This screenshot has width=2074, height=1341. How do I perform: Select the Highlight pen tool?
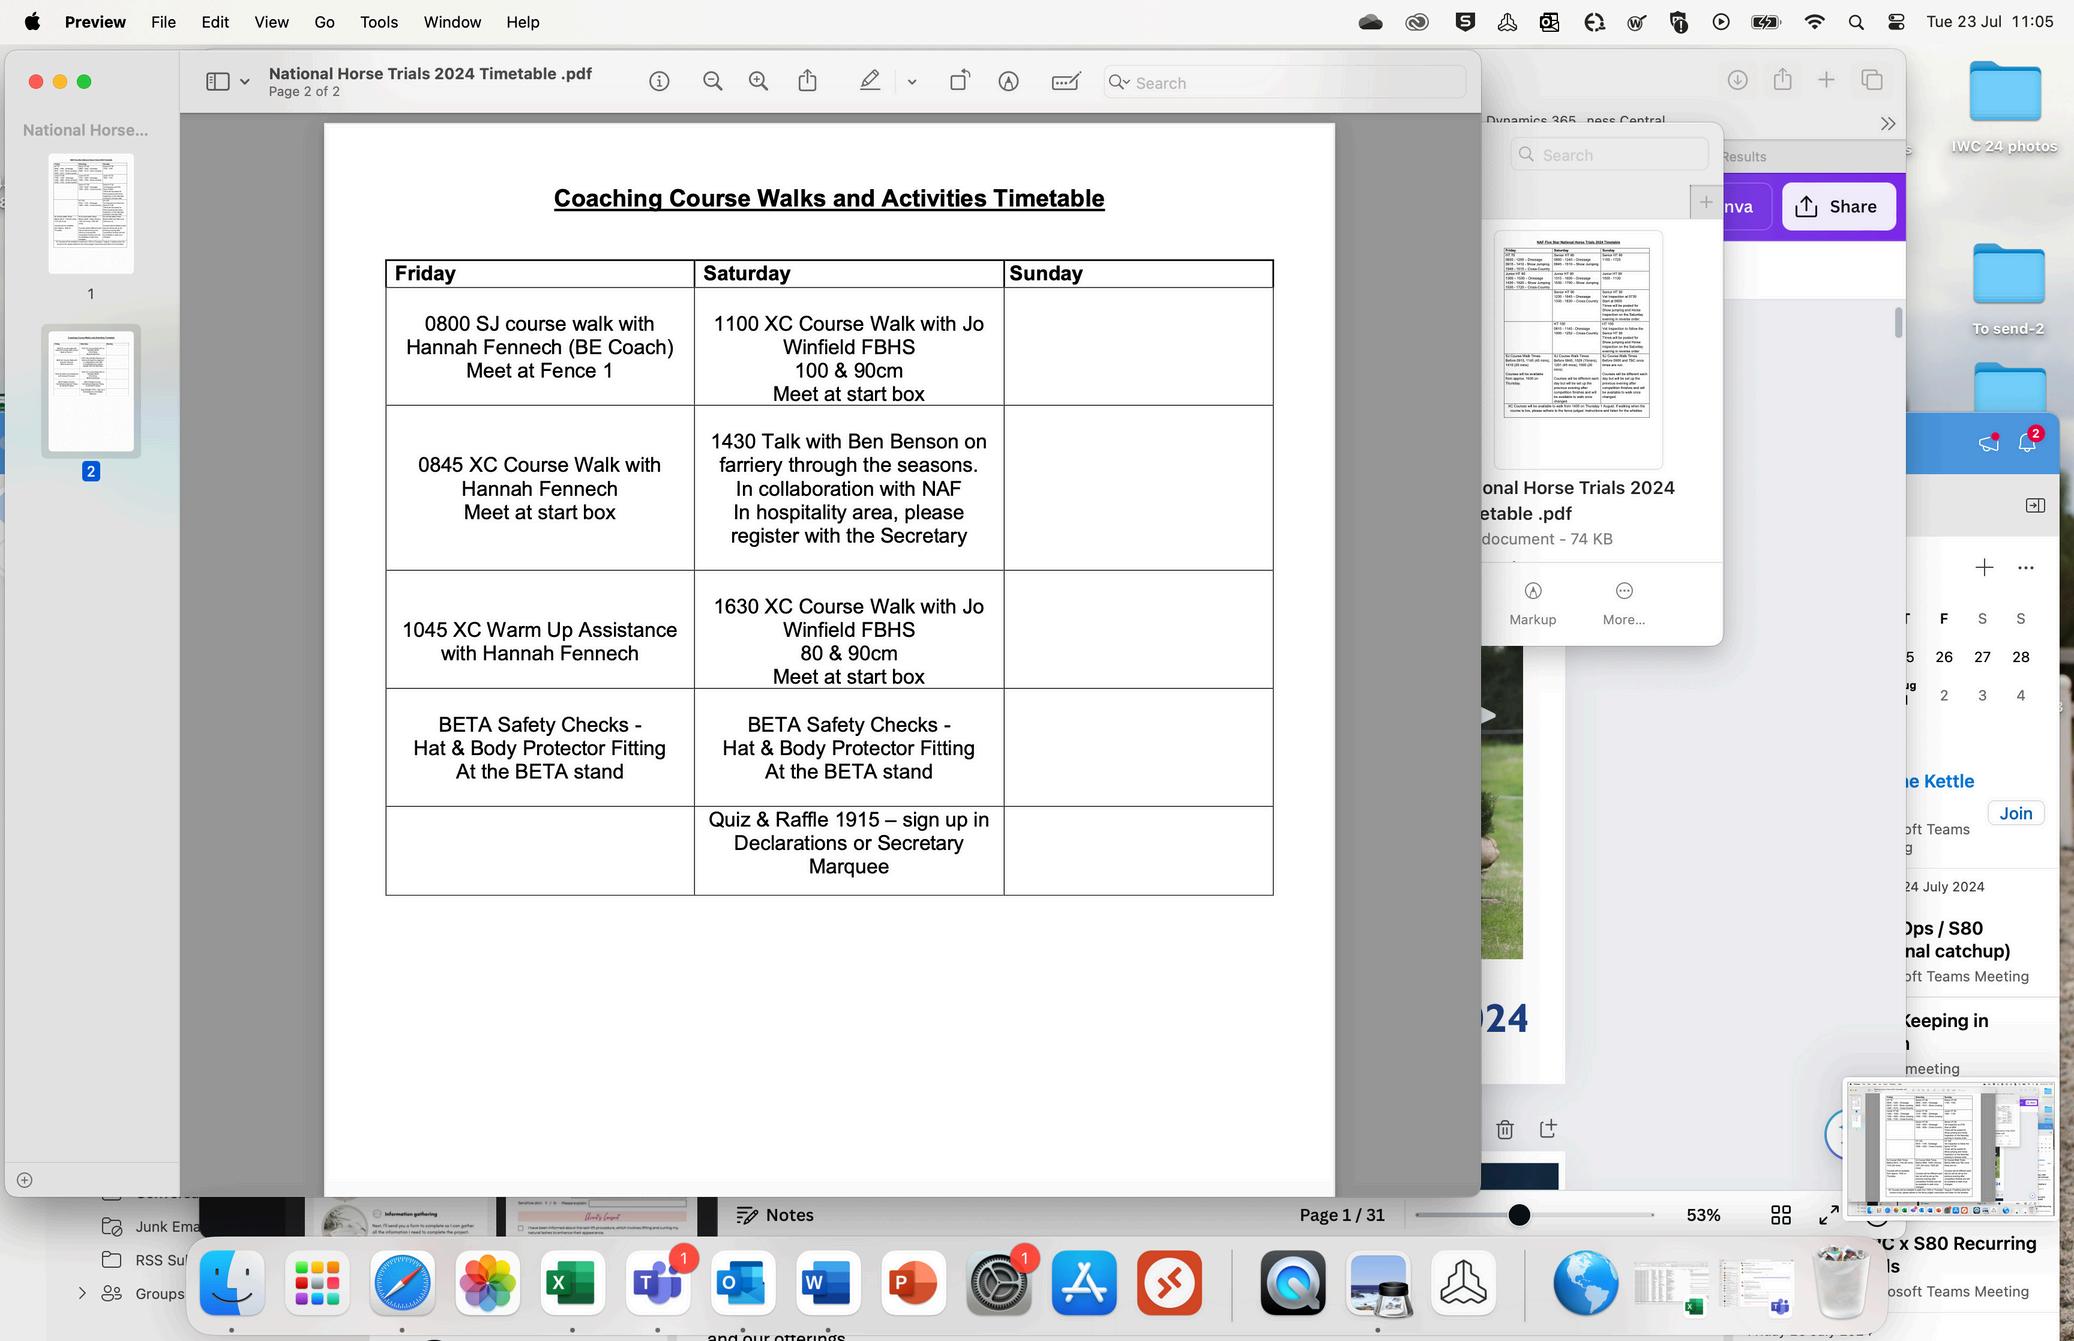[870, 82]
